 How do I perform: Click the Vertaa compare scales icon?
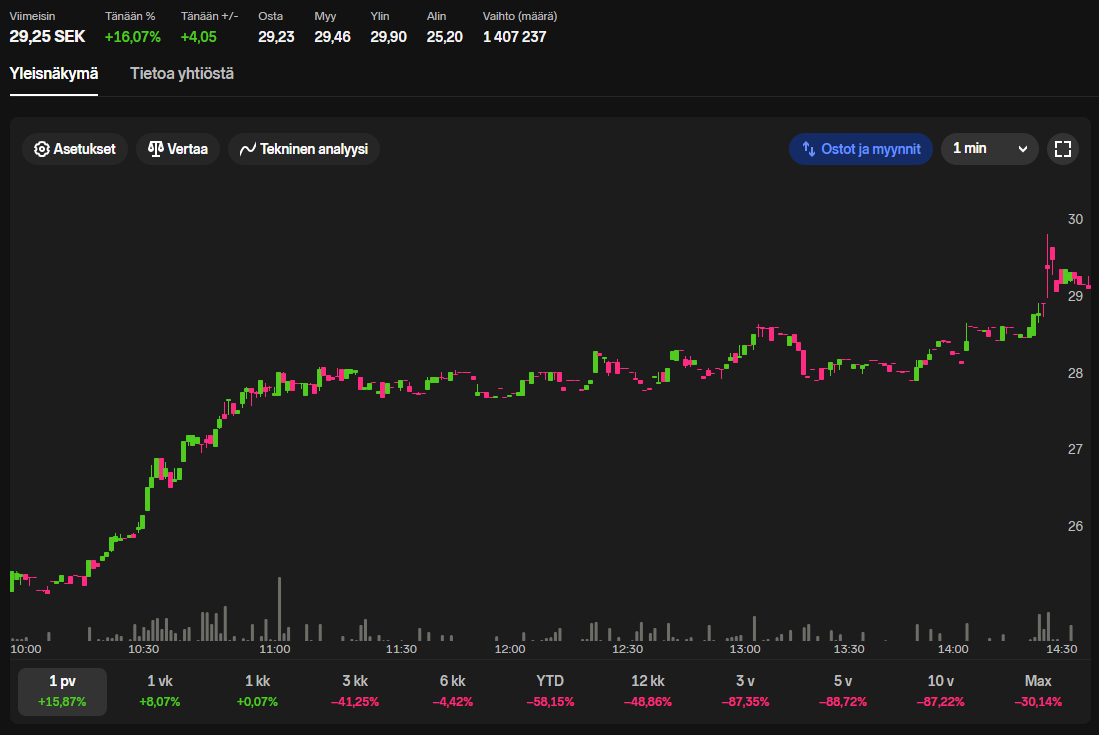155,149
